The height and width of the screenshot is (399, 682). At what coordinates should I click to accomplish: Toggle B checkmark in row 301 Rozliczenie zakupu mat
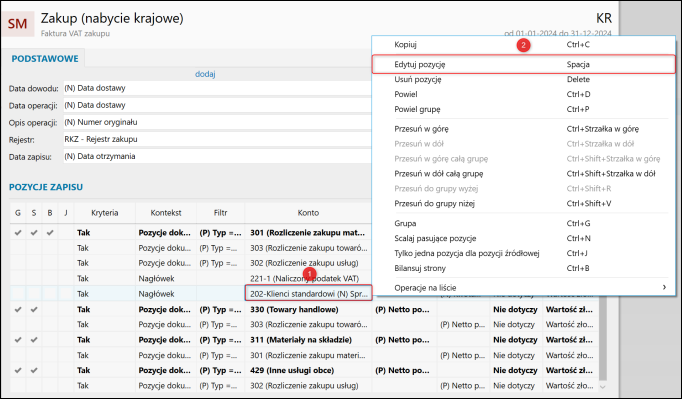pyautogui.click(x=50, y=233)
